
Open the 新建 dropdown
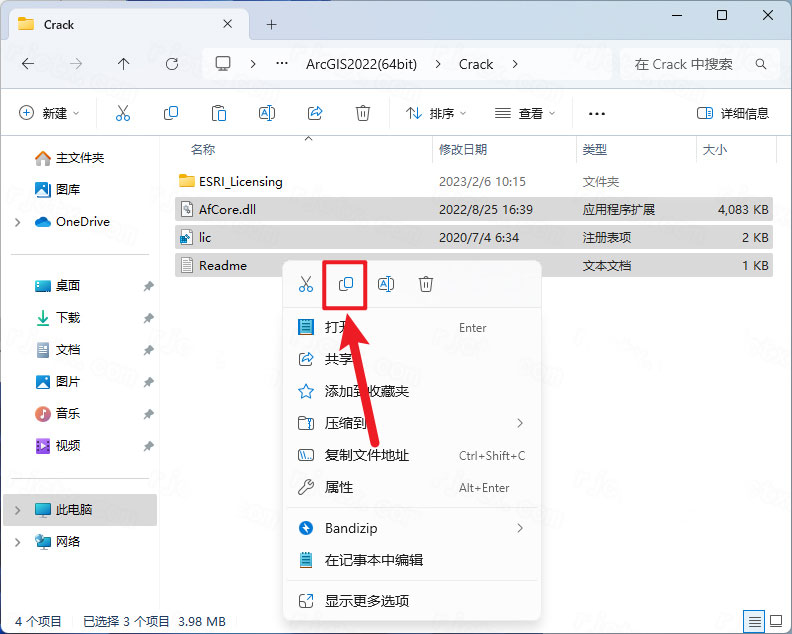[x=49, y=113]
